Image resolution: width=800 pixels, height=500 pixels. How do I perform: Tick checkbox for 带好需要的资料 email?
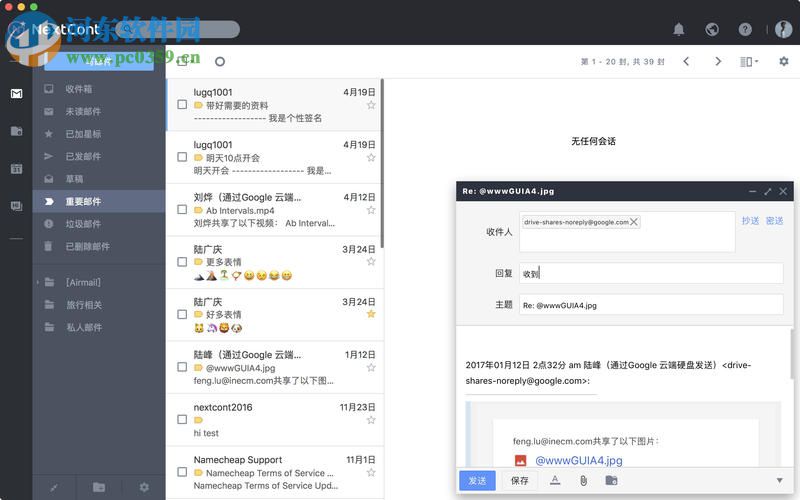coord(182,105)
